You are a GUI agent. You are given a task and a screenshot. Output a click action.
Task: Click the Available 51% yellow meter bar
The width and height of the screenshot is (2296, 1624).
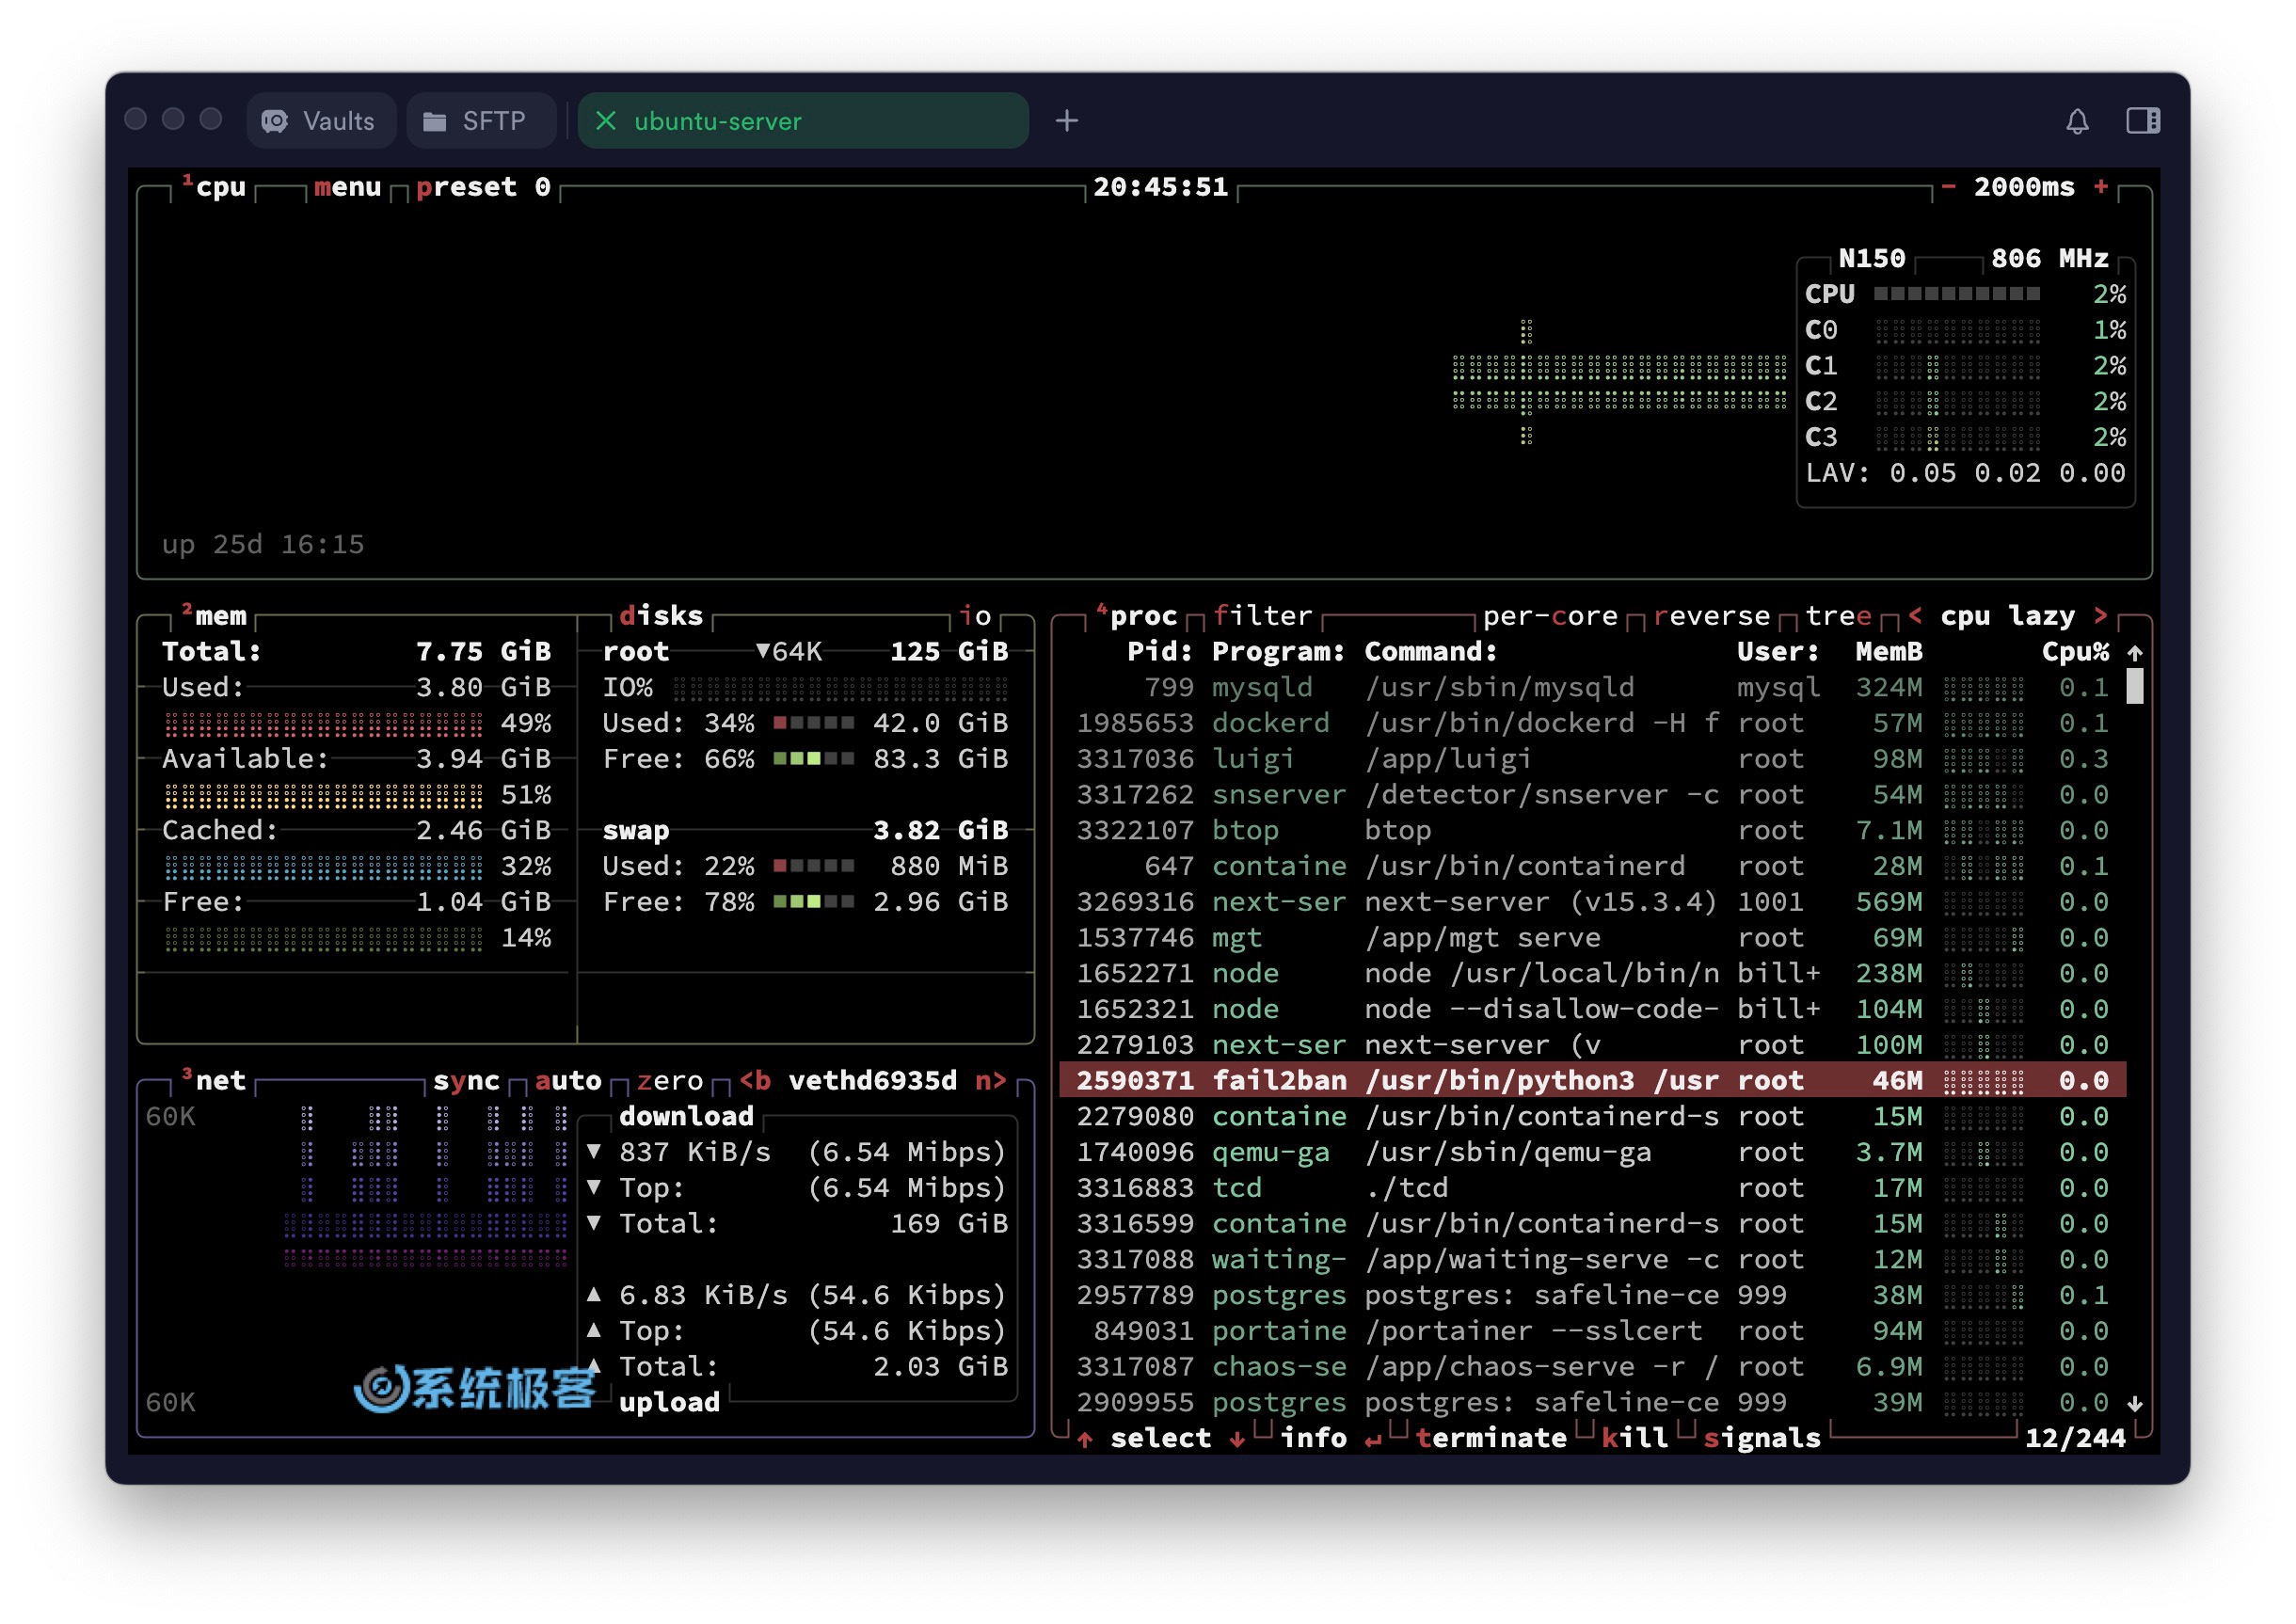point(323,795)
